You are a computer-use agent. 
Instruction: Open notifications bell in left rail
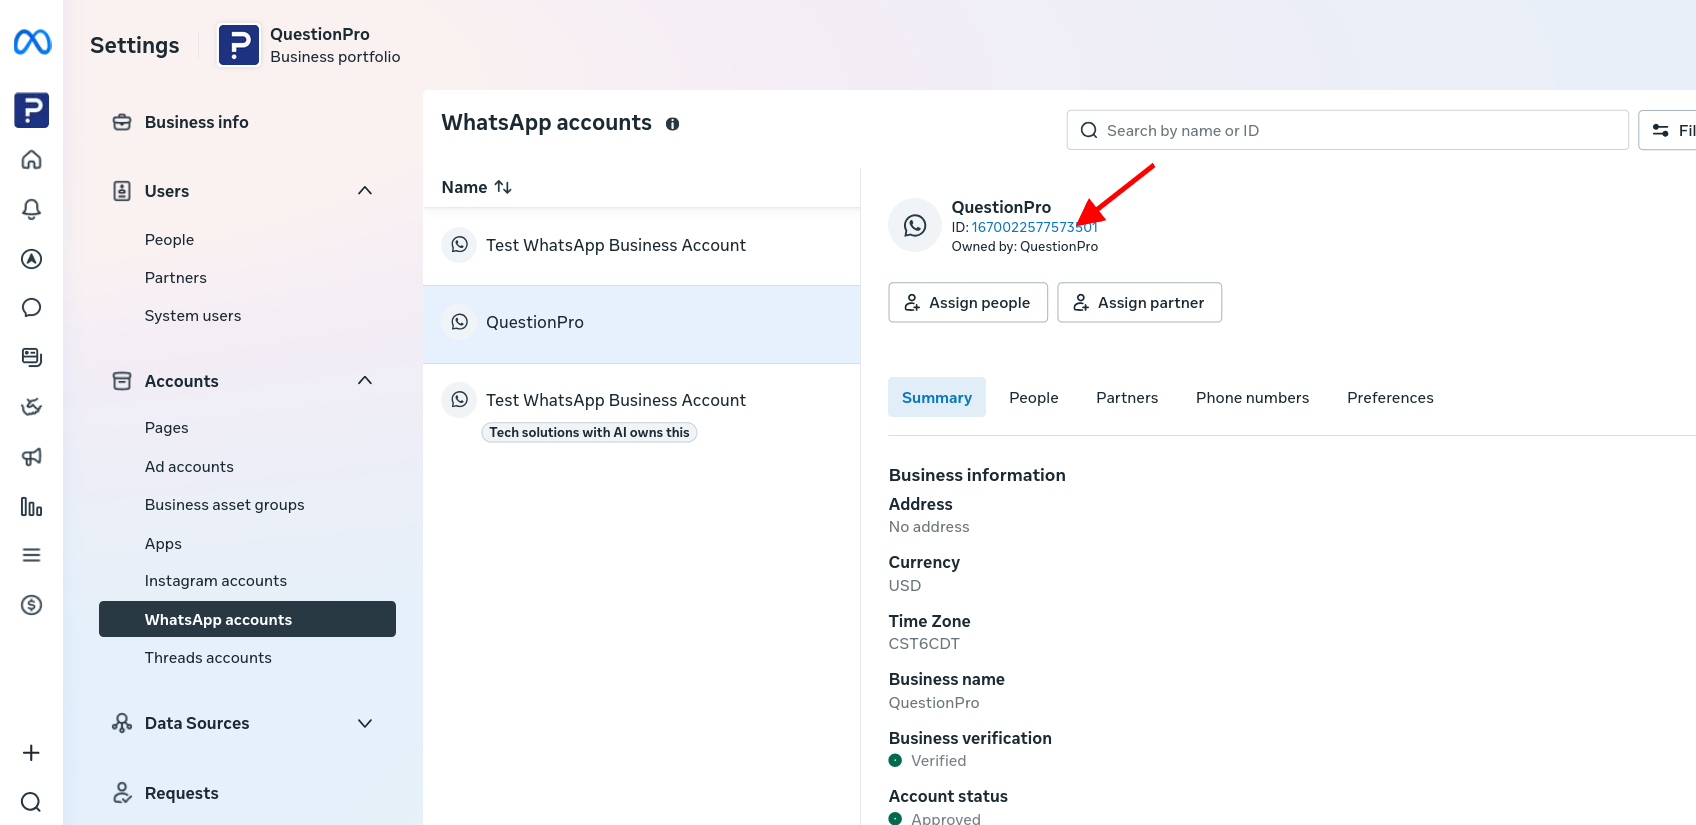(x=32, y=209)
